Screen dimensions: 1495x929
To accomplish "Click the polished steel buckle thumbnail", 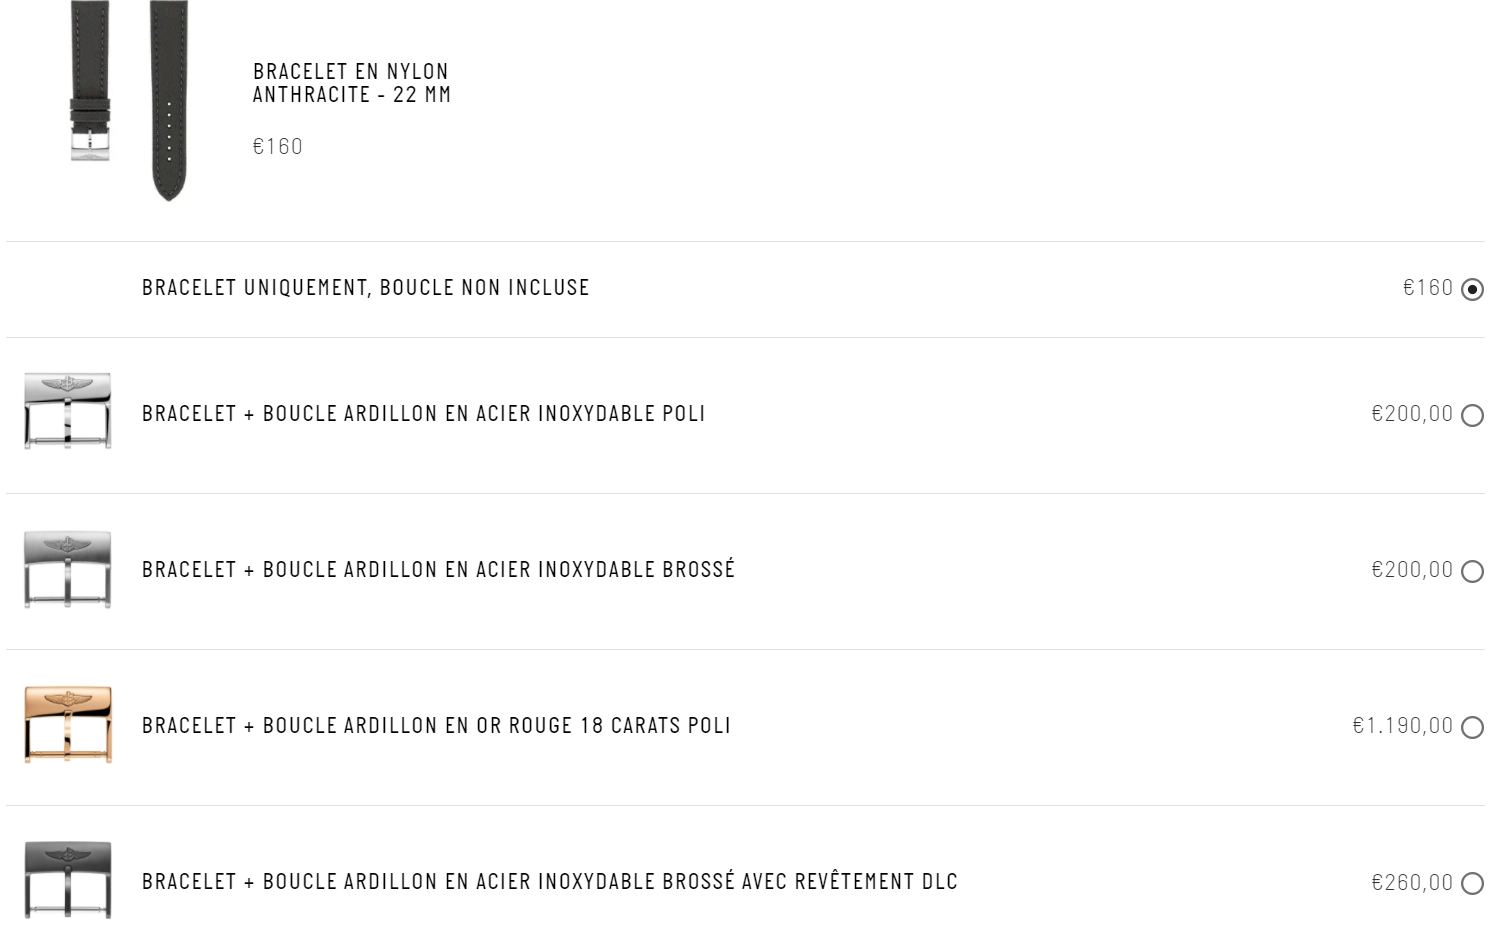I will coord(68,411).
